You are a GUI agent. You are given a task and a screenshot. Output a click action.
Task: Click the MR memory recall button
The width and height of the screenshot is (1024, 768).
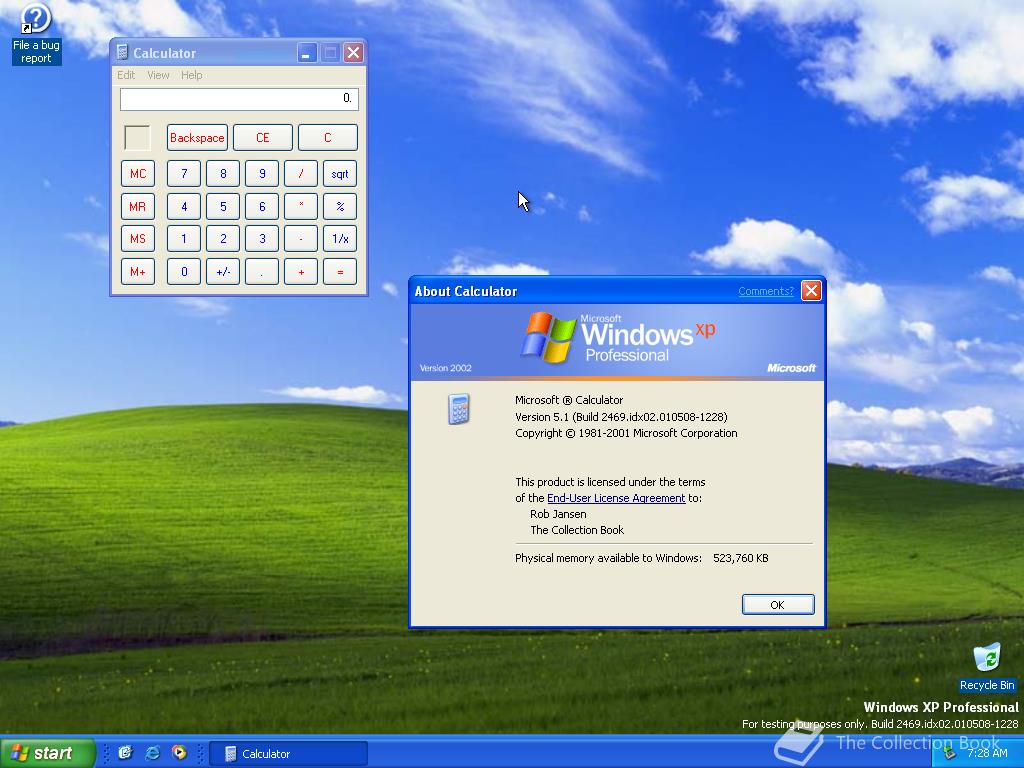pyautogui.click(x=138, y=206)
